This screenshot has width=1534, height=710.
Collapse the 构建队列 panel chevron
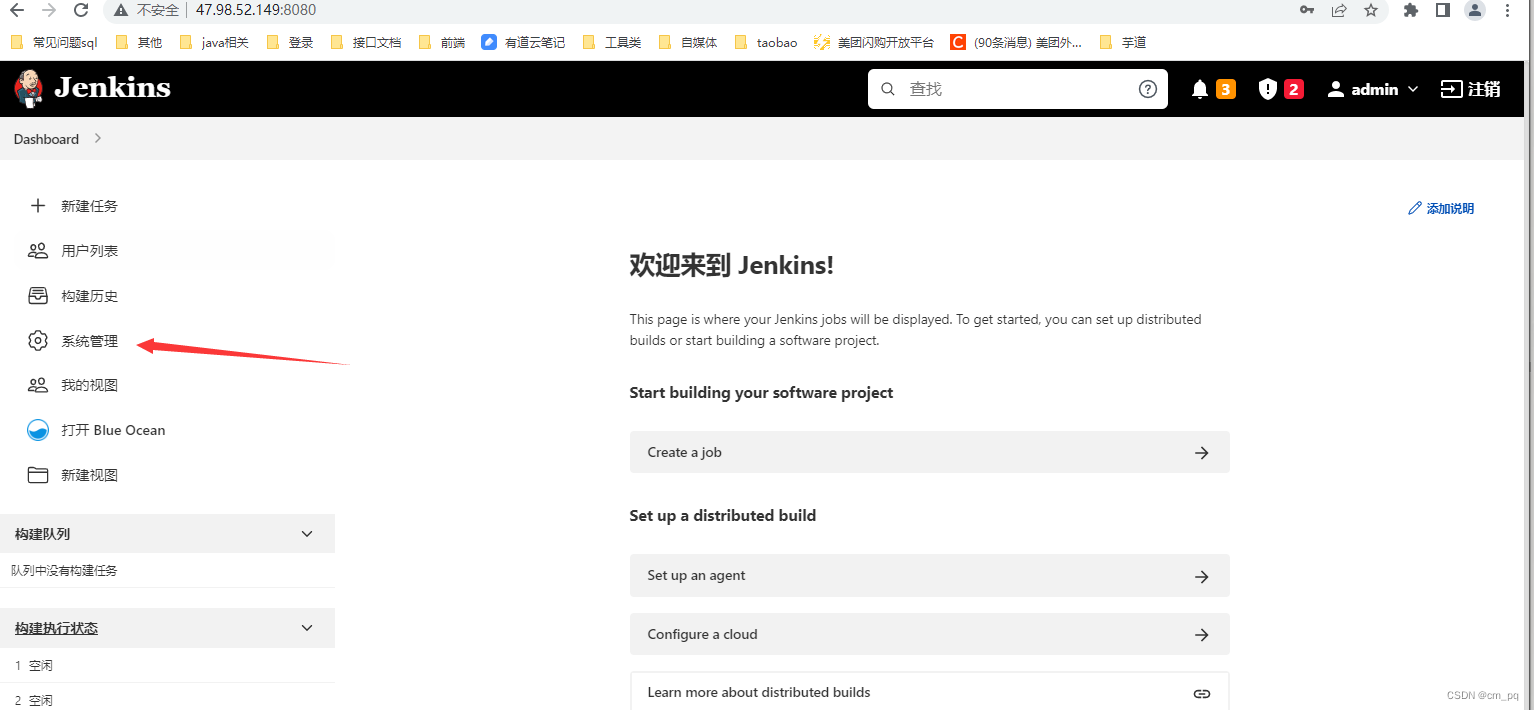coord(307,534)
